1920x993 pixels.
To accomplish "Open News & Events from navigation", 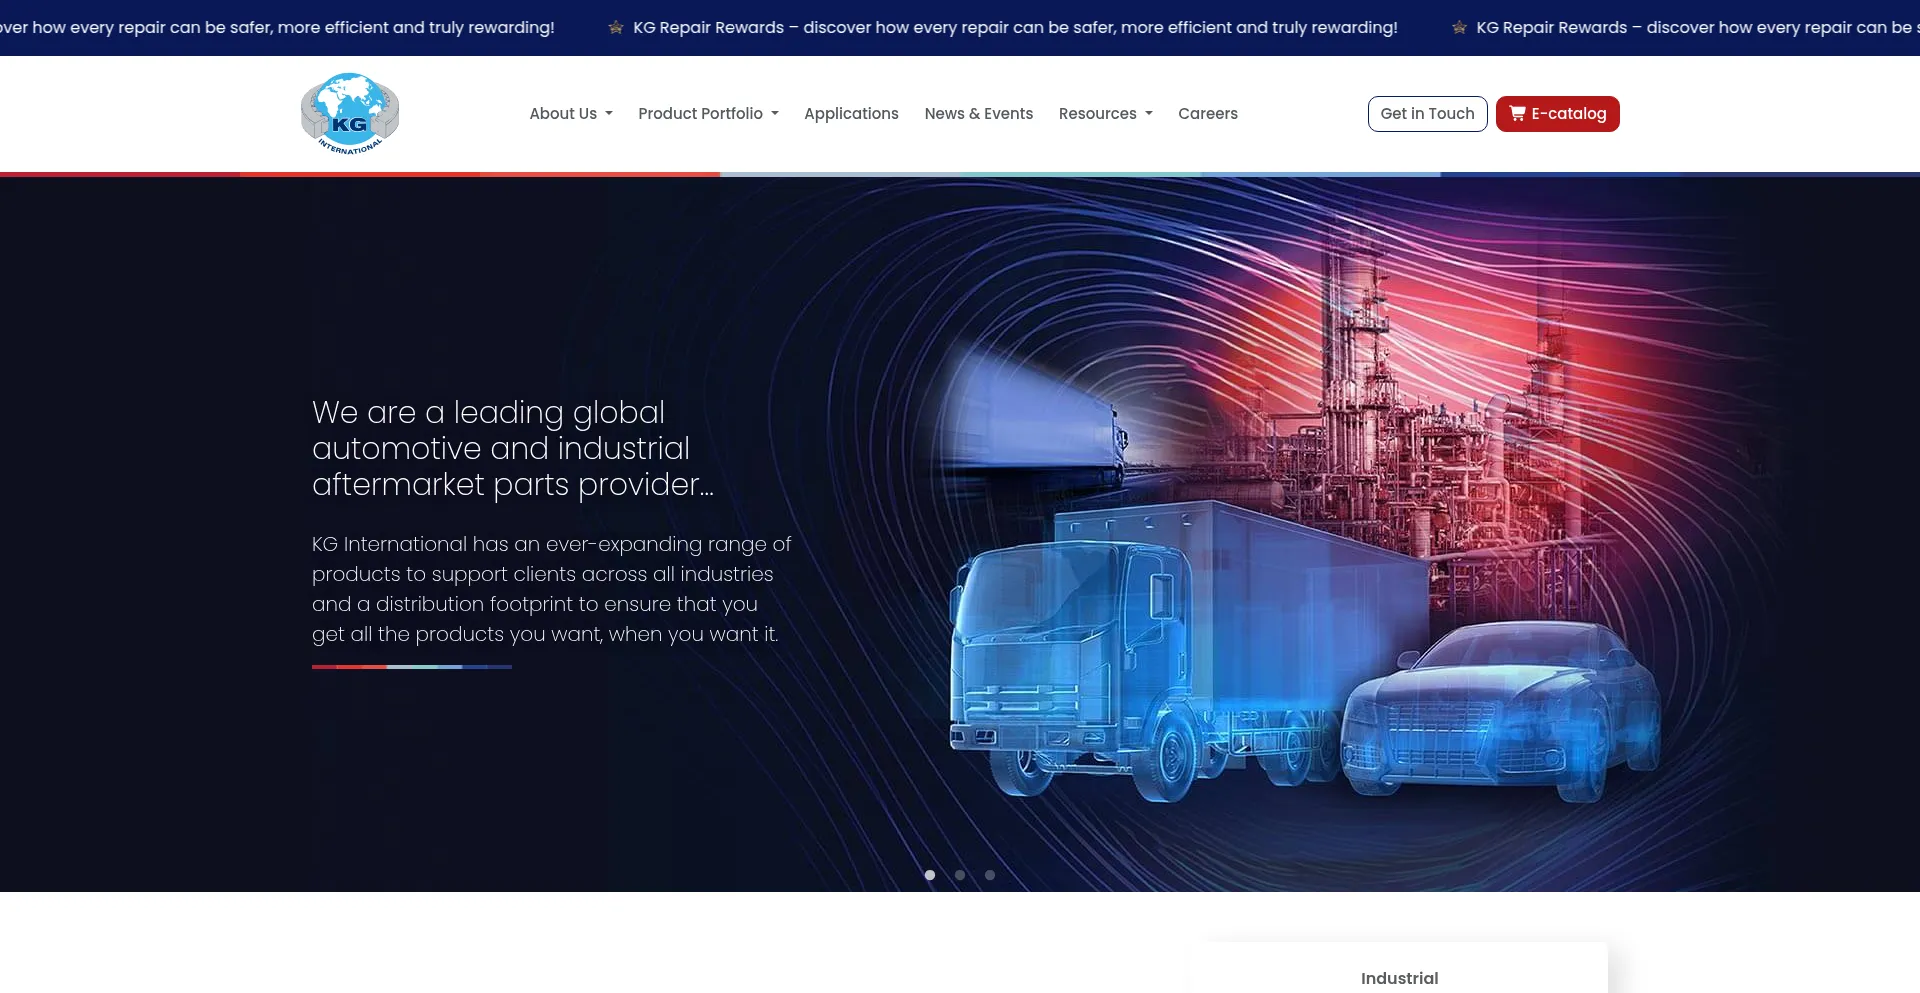I will (978, 114).
